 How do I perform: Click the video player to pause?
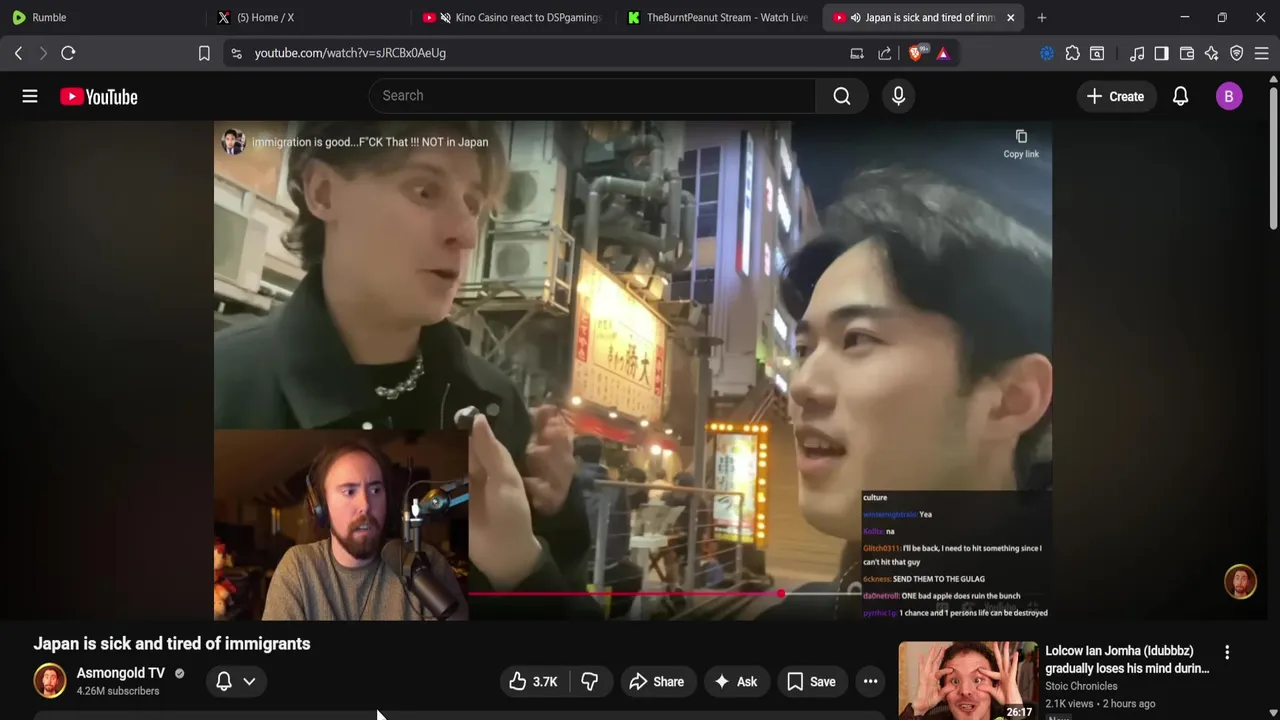(x=632, y=370)
